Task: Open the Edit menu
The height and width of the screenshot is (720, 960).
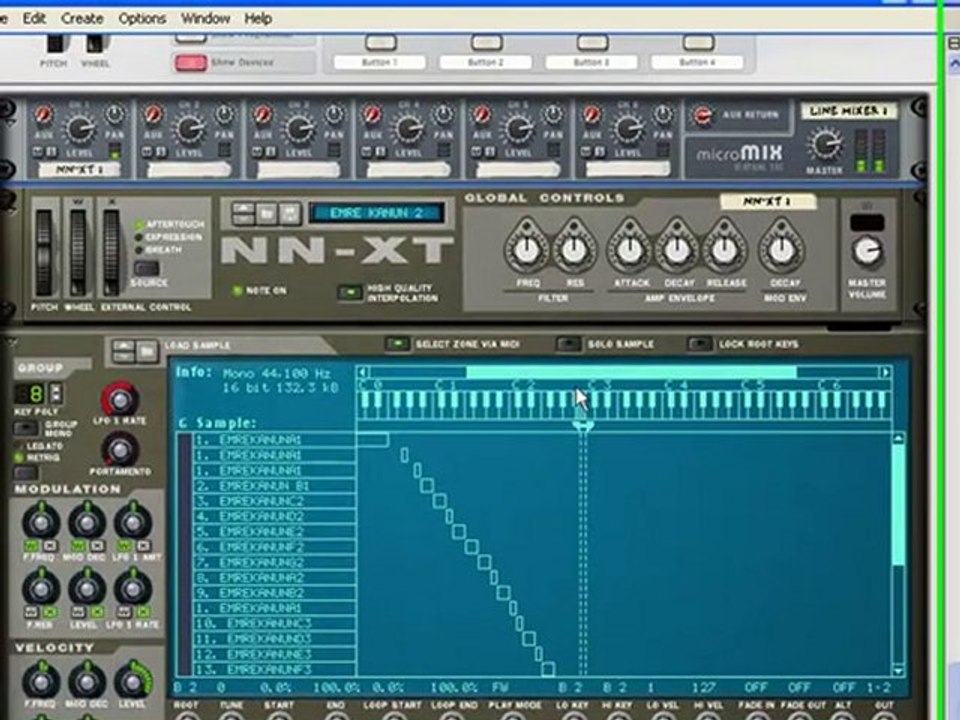Action: pyautogui.click(x=34, y=18)
